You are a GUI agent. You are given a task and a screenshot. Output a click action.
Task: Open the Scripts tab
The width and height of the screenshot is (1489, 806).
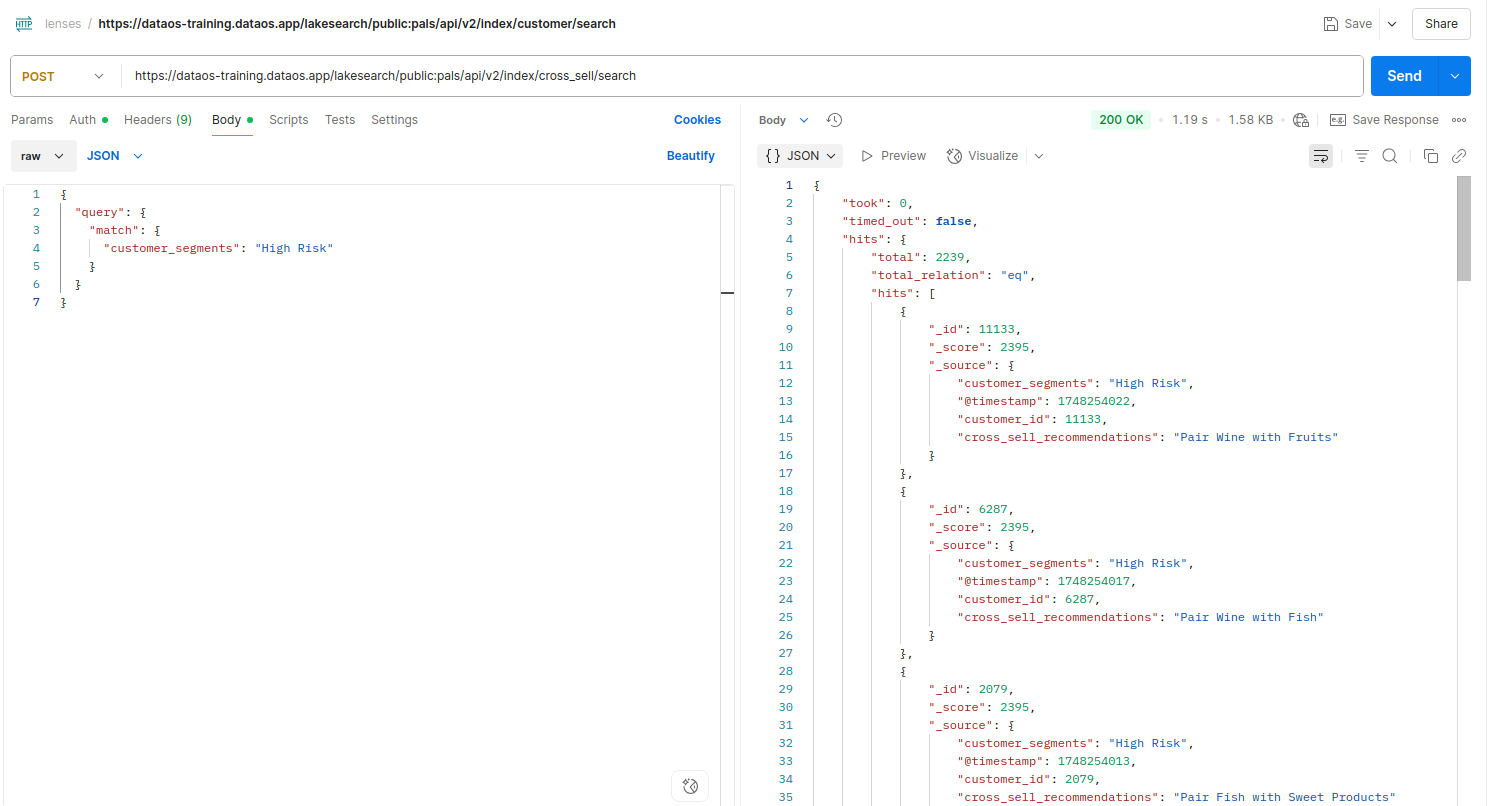[x=289, y=120]
